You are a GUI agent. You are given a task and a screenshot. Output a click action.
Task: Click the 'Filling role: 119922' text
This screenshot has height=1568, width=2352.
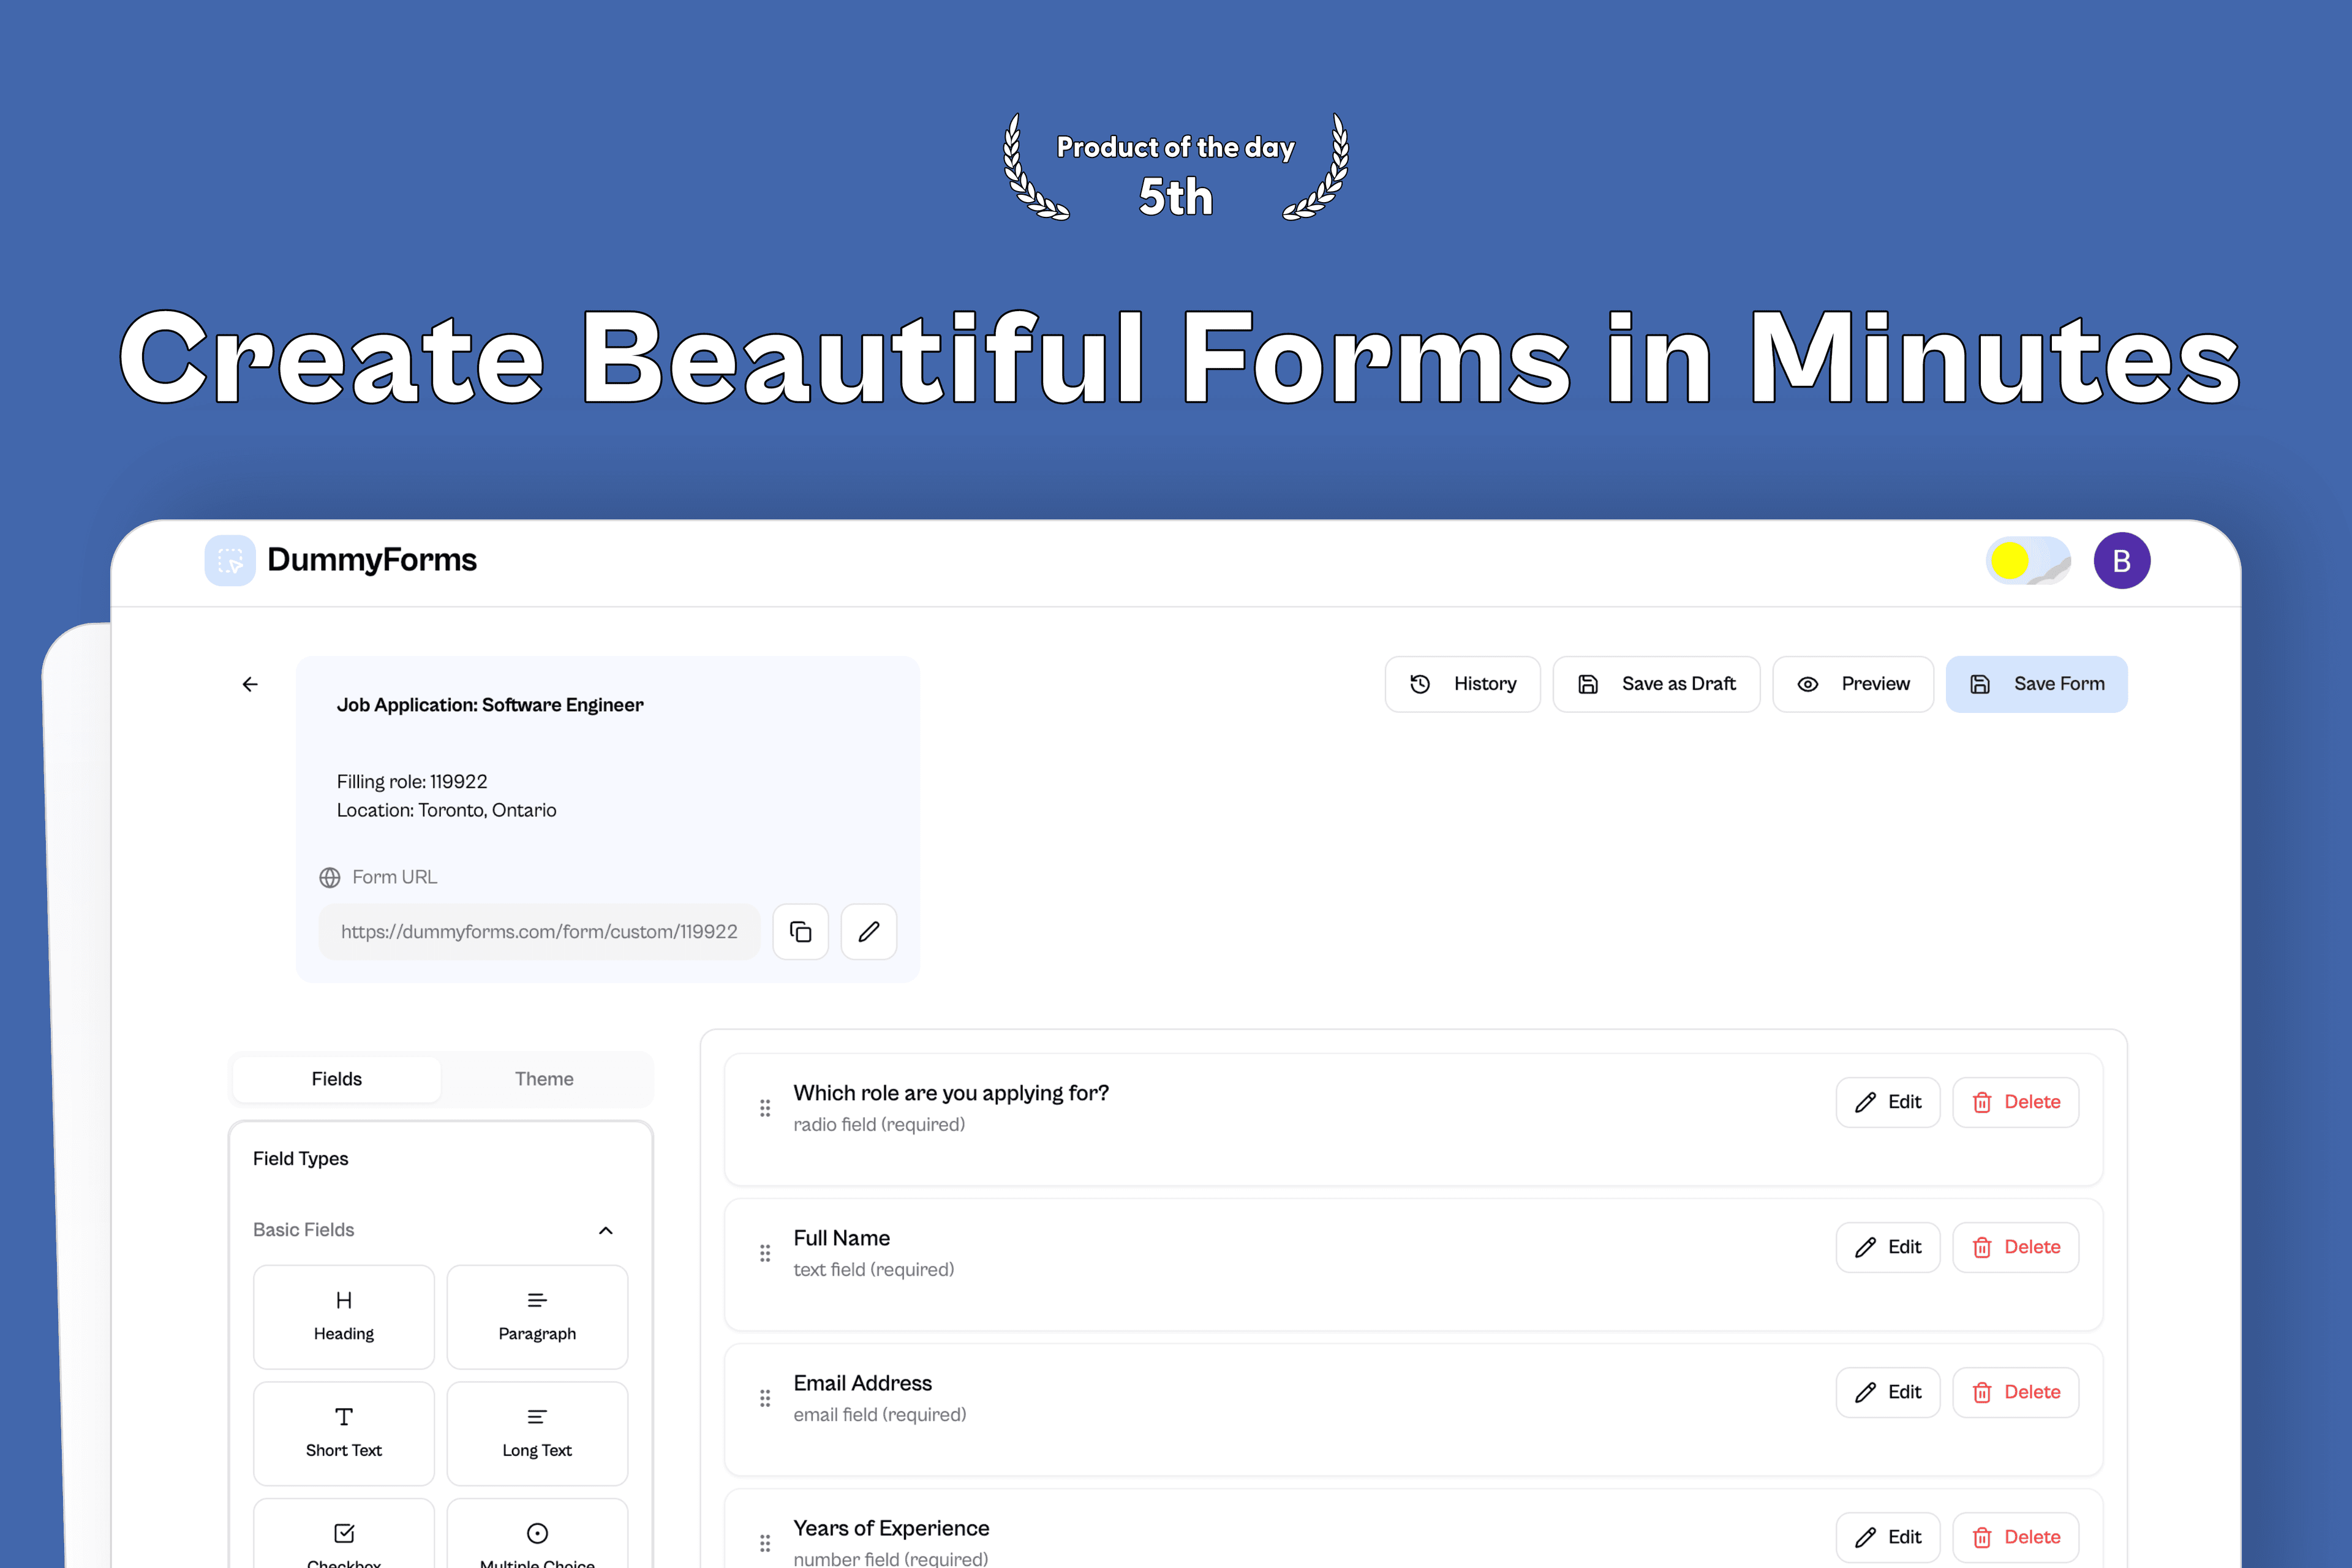412,782
